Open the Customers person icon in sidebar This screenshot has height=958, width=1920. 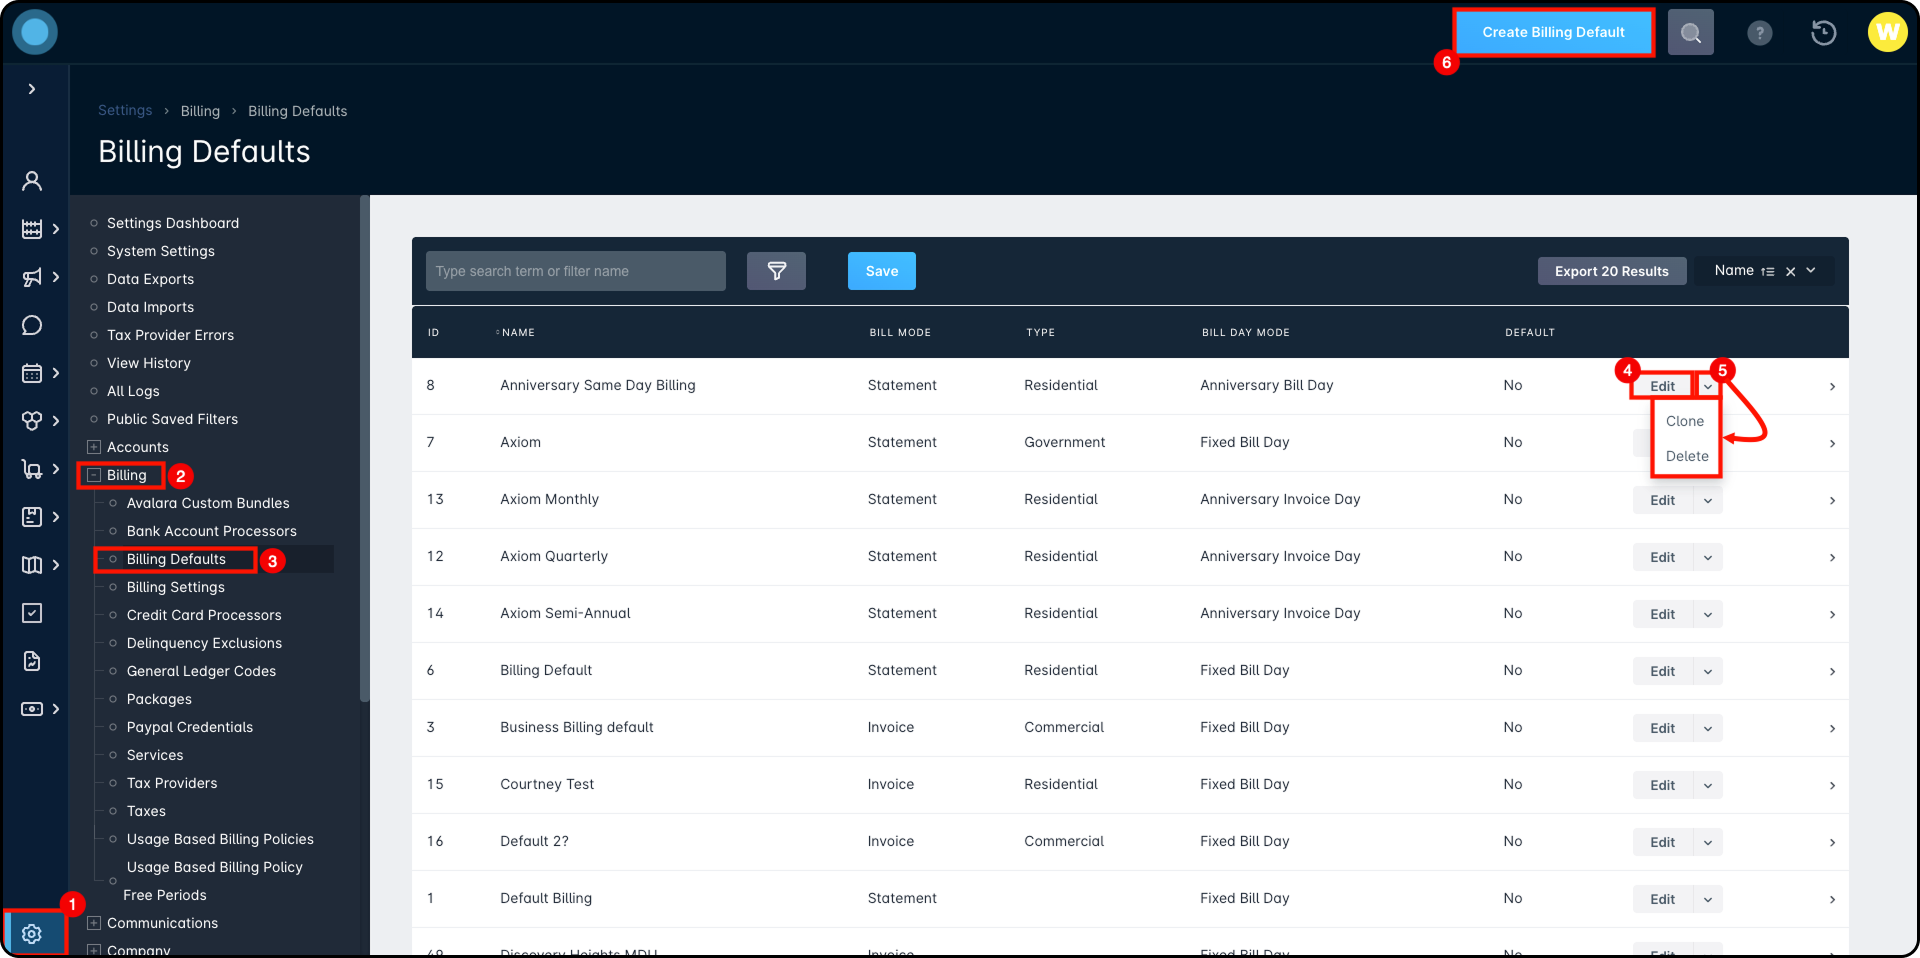pos(32,181)
